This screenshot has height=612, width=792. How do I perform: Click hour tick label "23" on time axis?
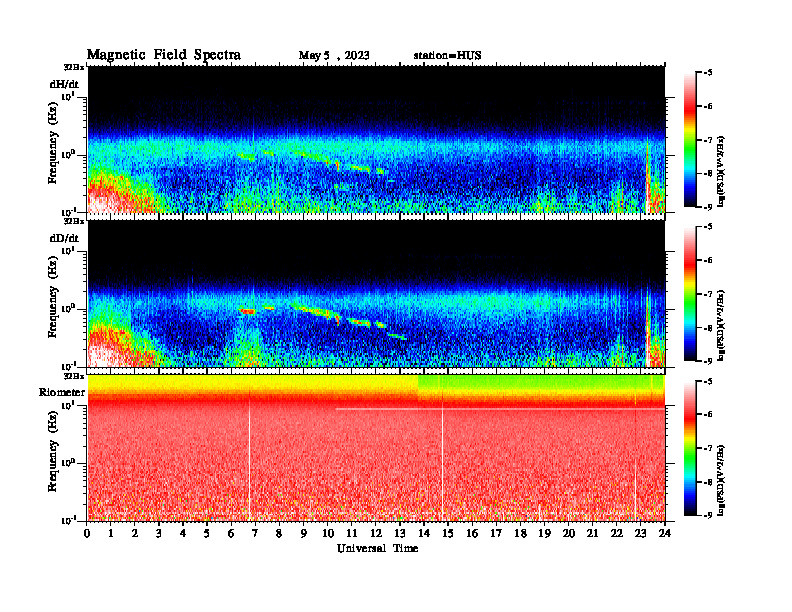(x=640, y=534)
